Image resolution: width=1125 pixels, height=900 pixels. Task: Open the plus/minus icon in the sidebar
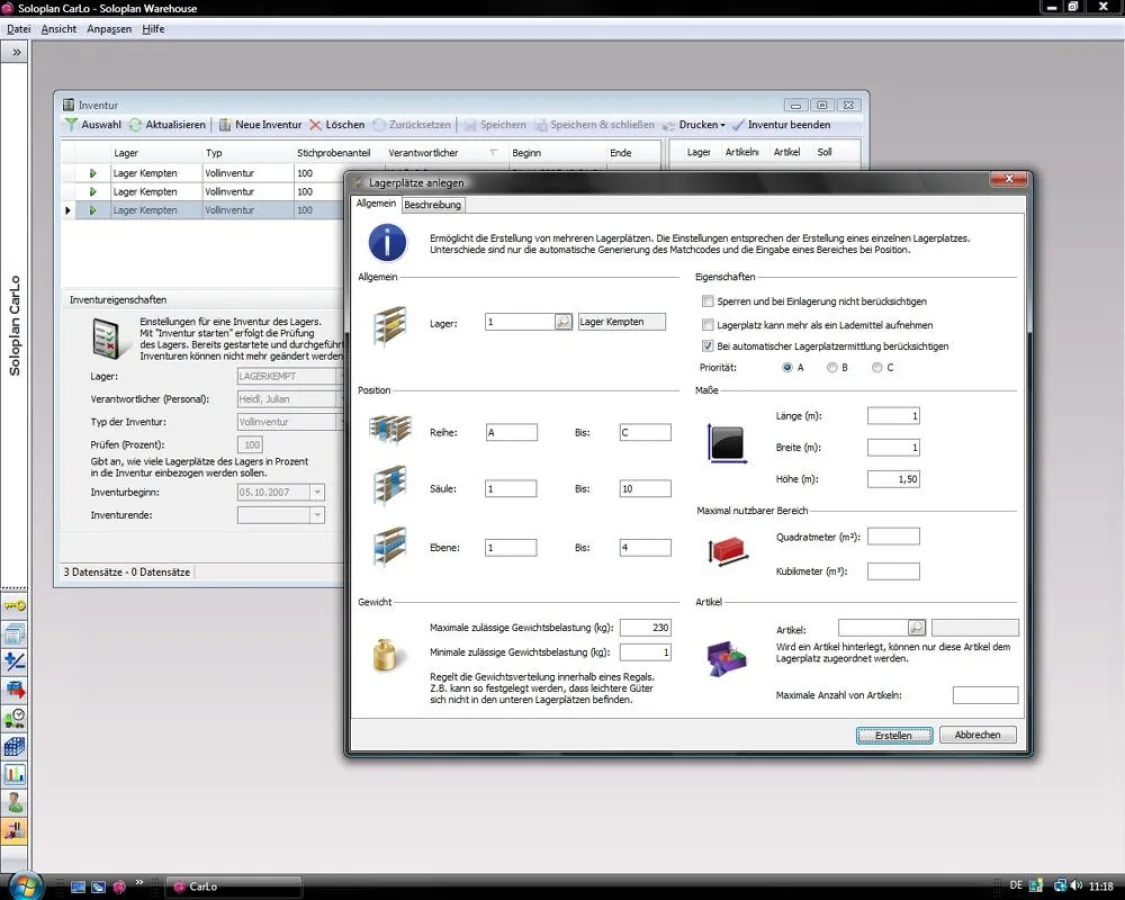click(x=14, y=662)
